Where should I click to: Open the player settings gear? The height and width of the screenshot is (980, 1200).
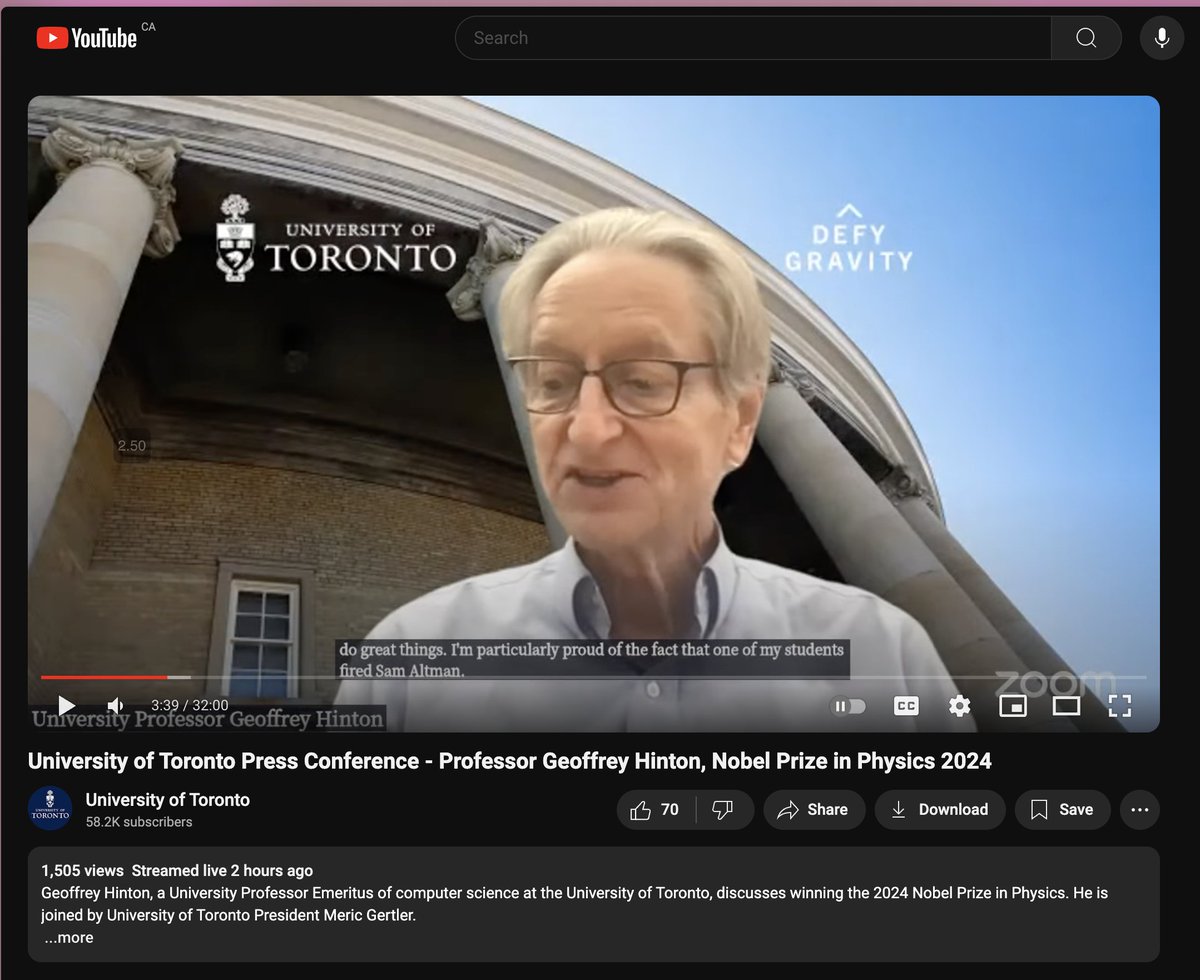[960, 706]
